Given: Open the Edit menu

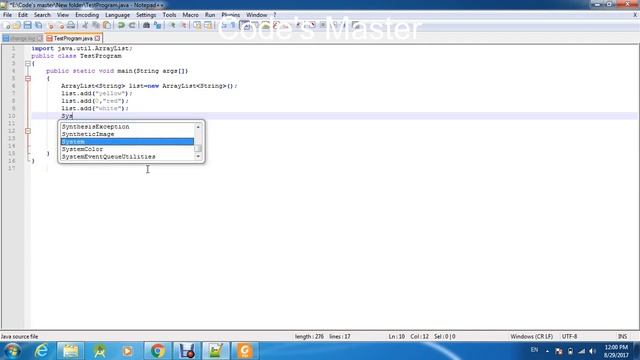Looking at the screenshot, I should pyautogui.click(x=23, y=15).
